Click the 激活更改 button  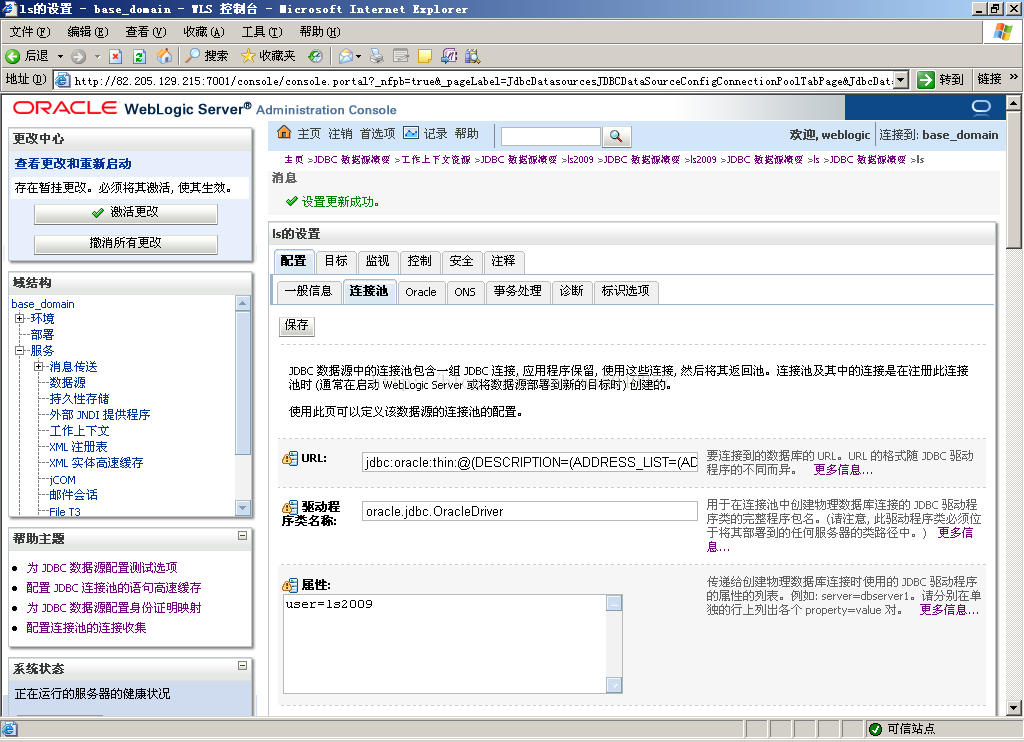(x=126, y=213)
